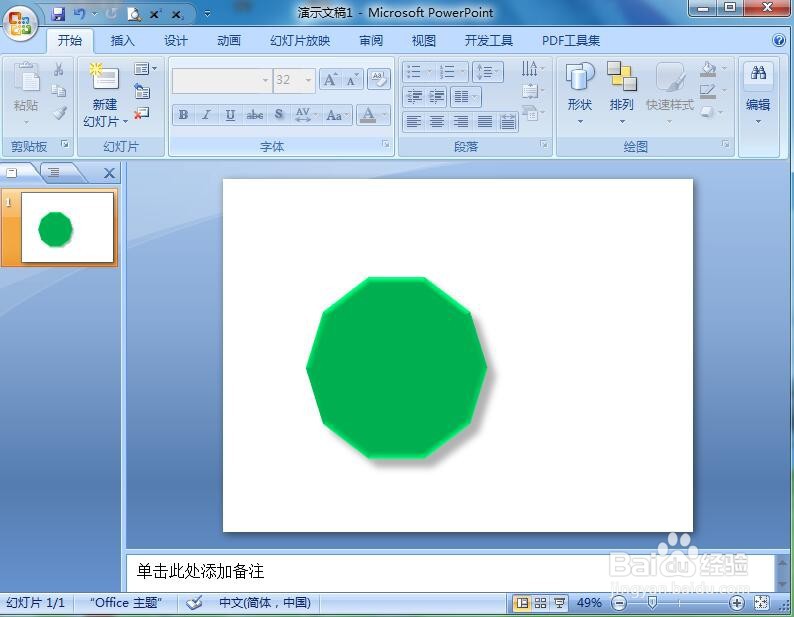Screen dimensions: 794x617
Task: Toggle bold formatting
Action: 183,115
